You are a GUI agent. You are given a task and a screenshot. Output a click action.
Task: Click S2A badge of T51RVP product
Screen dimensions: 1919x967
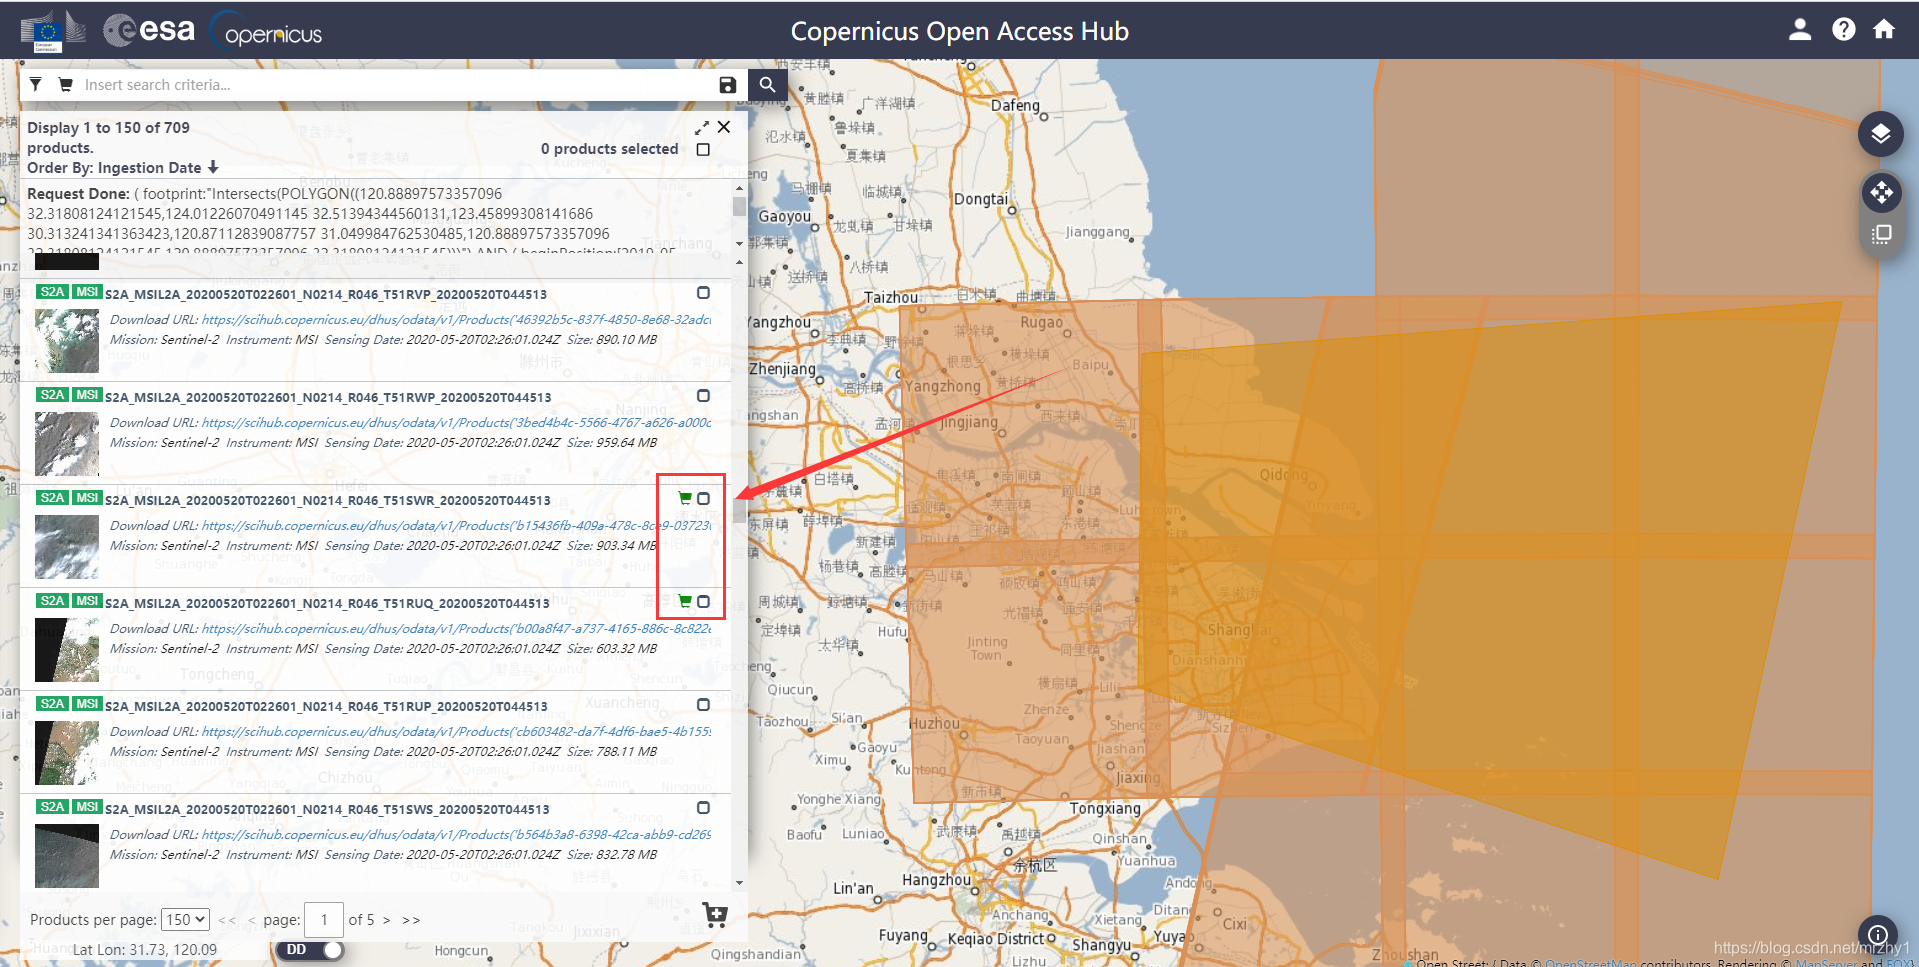tap(52, 292)
